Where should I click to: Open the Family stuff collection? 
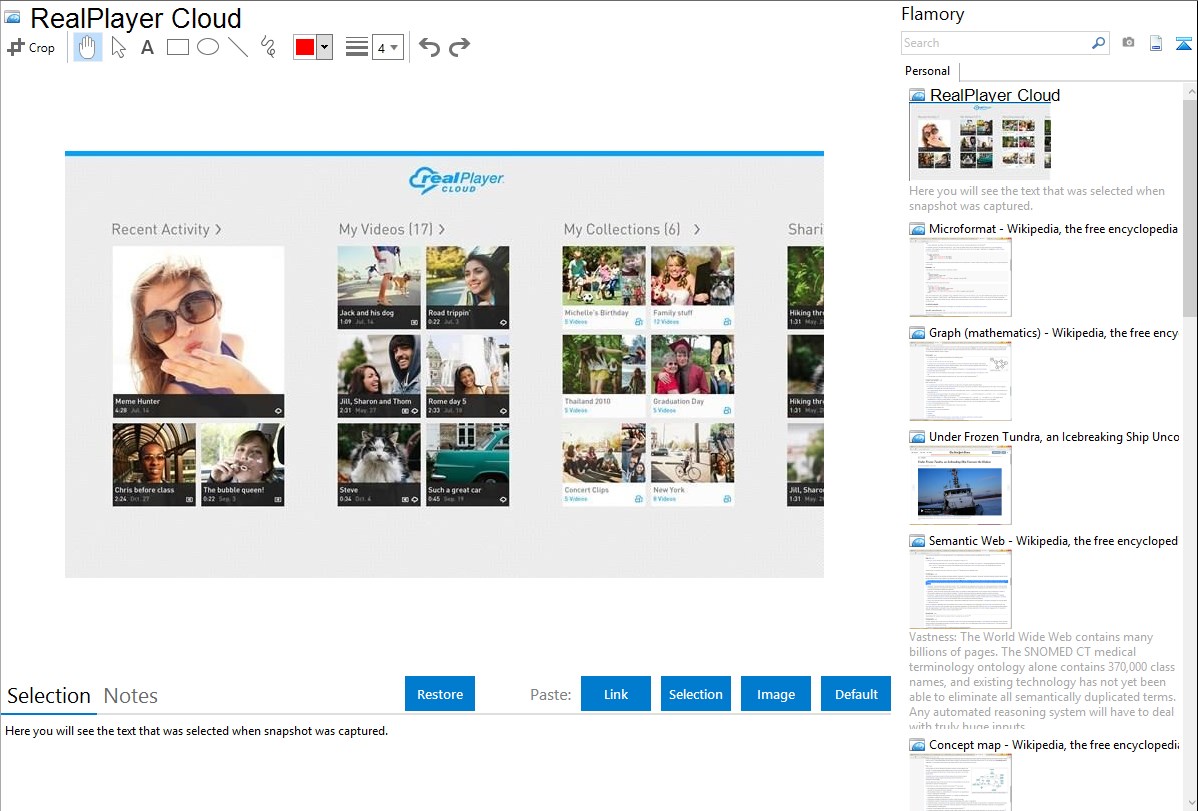(692, 287)
